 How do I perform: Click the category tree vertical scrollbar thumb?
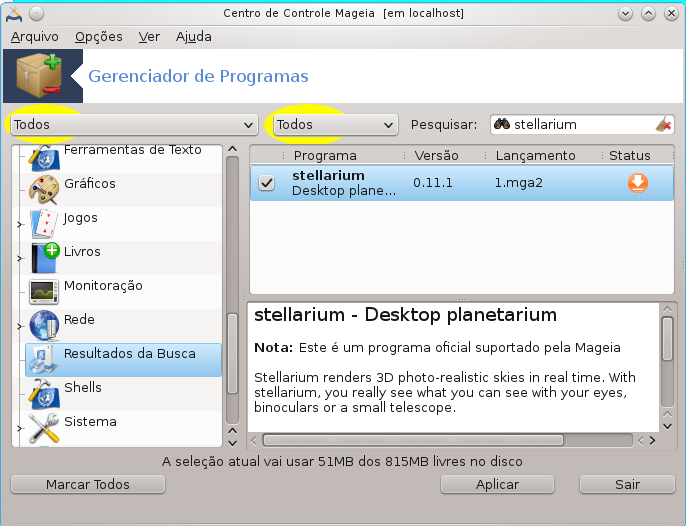(x=233, y=354)
